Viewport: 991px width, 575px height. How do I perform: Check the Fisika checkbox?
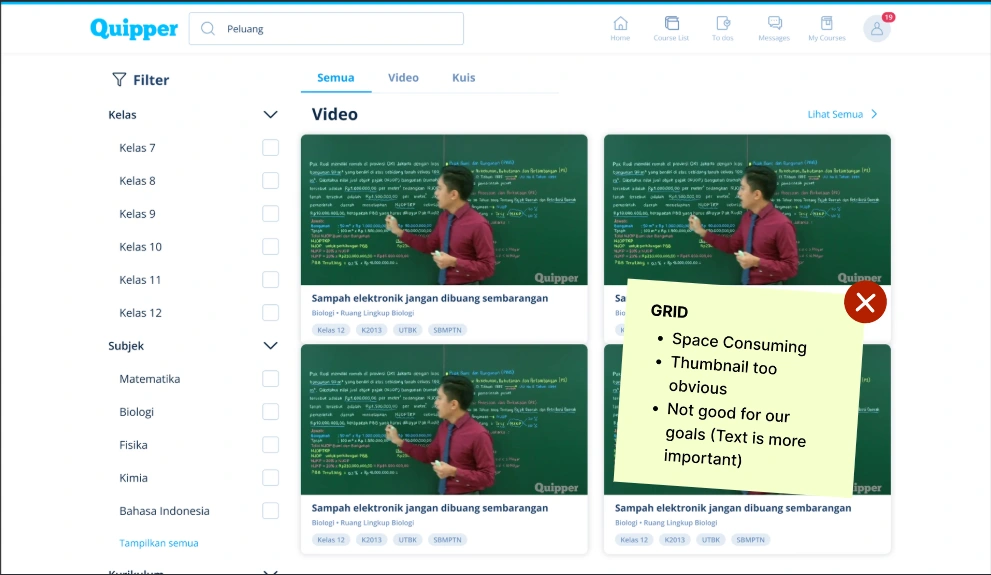[271, 445]
